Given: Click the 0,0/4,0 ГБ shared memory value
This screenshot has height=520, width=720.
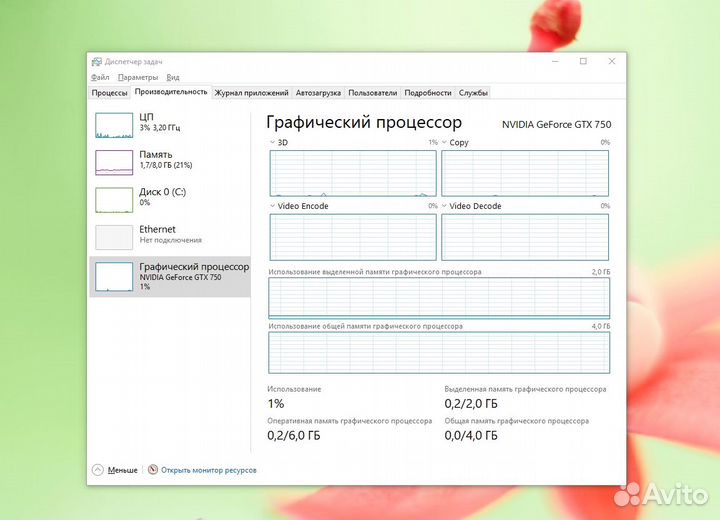Looking at the screenshot, I should pyautogui.click(x=471, y=435).
